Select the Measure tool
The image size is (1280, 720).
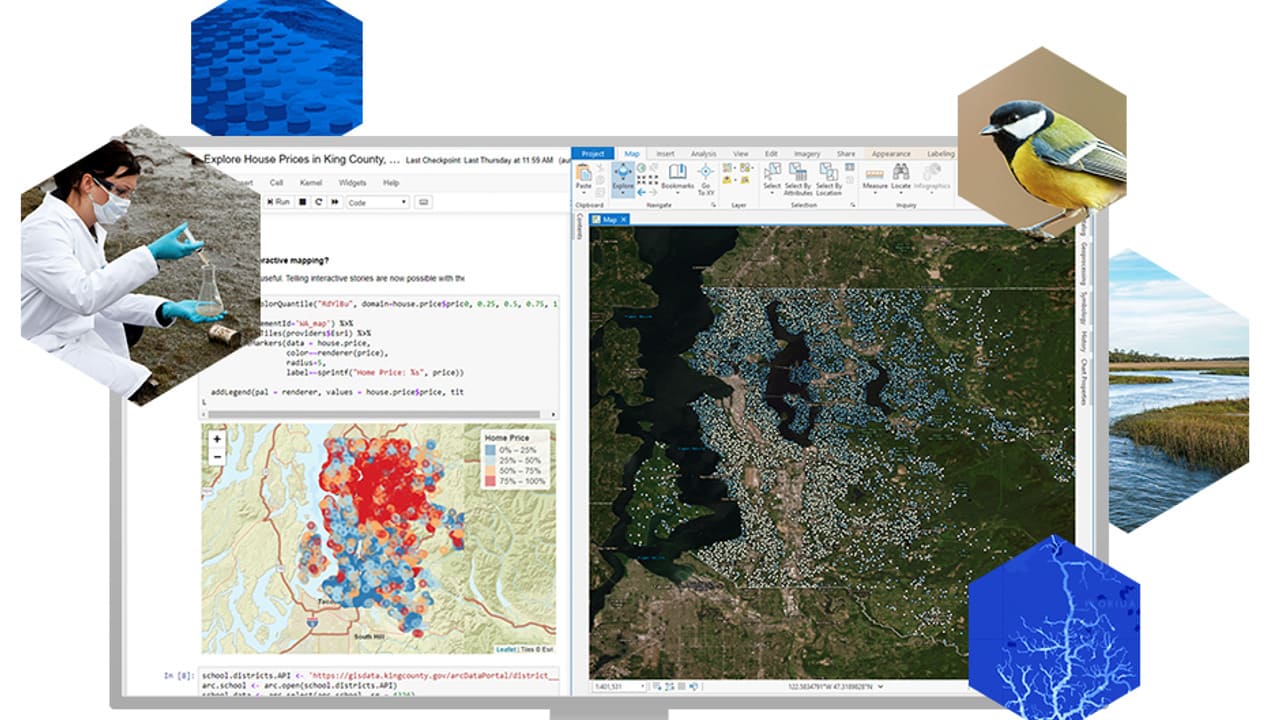(874, 175)
